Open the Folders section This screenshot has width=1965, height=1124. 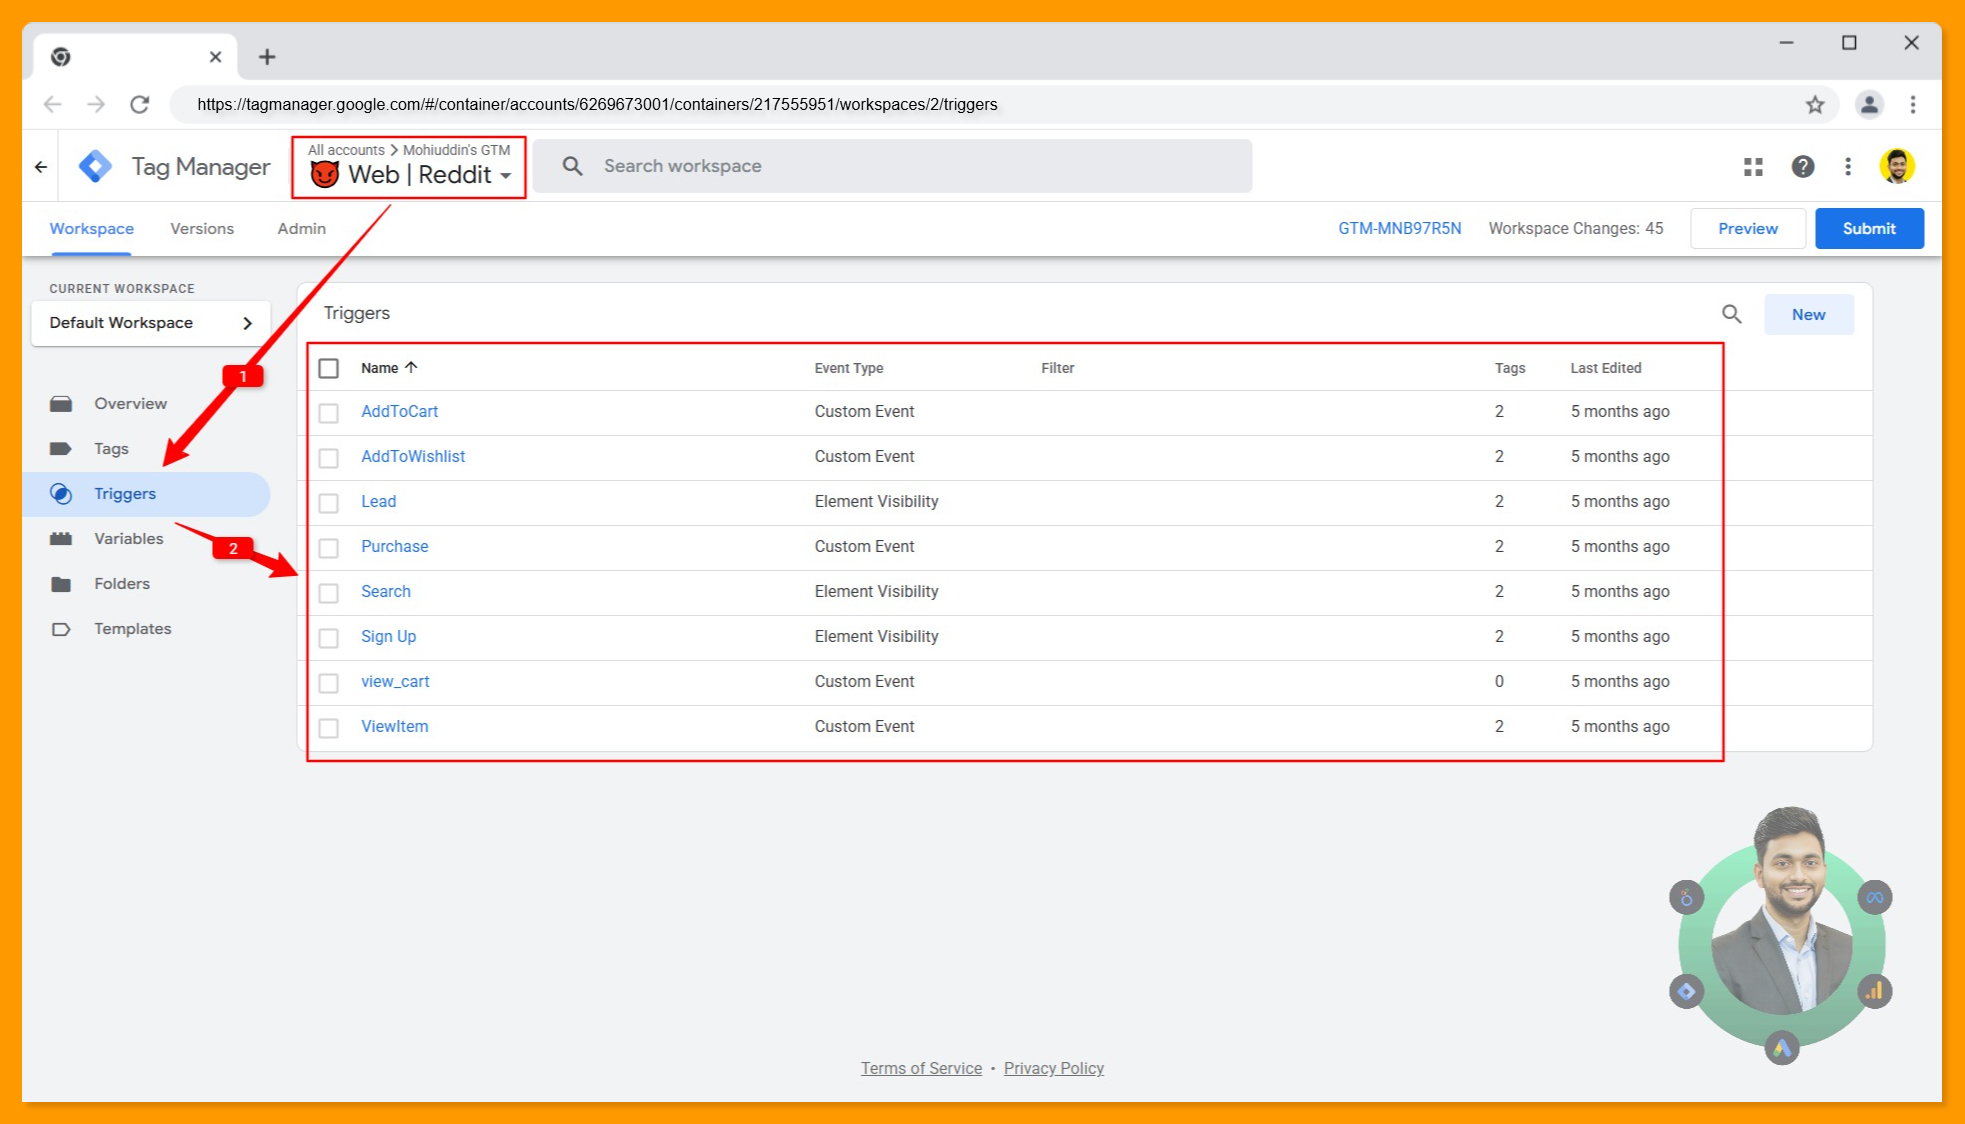122,583
